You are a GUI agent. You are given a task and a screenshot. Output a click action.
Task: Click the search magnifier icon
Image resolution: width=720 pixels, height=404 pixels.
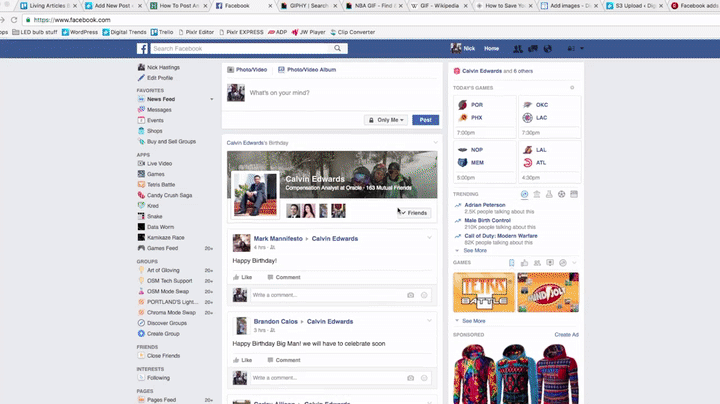[338, 48]
